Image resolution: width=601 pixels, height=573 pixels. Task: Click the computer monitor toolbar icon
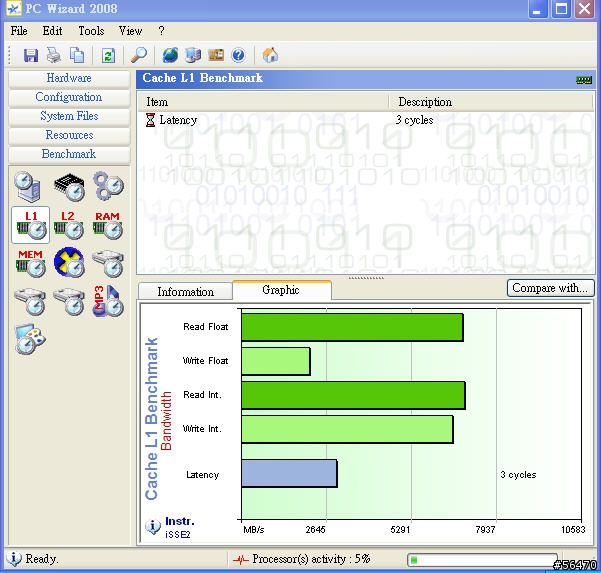point(193,55)
